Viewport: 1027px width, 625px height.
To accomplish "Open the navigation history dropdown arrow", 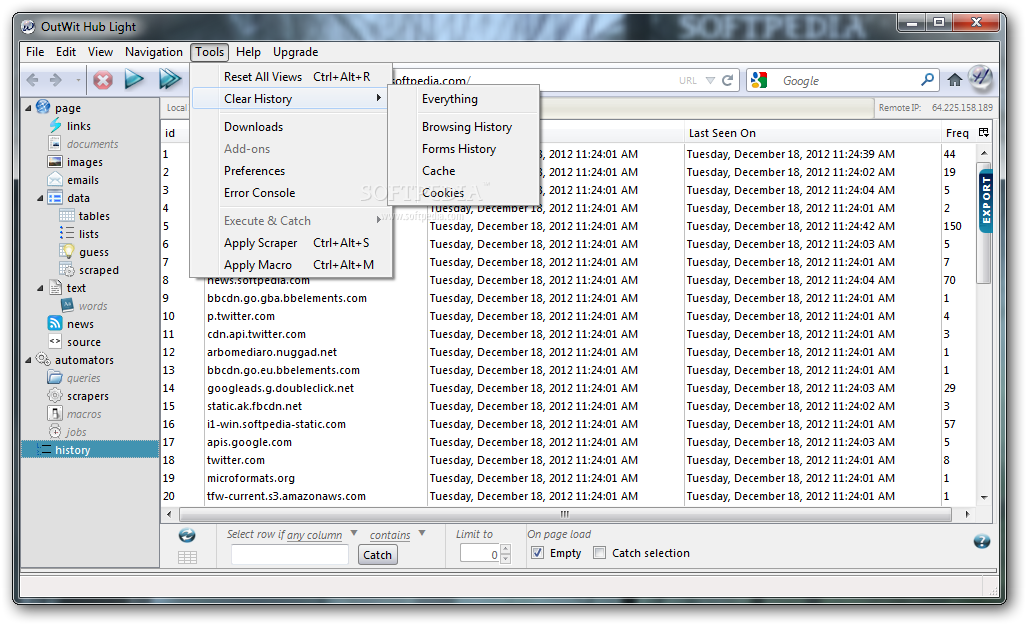I will [x=78, y=81].
